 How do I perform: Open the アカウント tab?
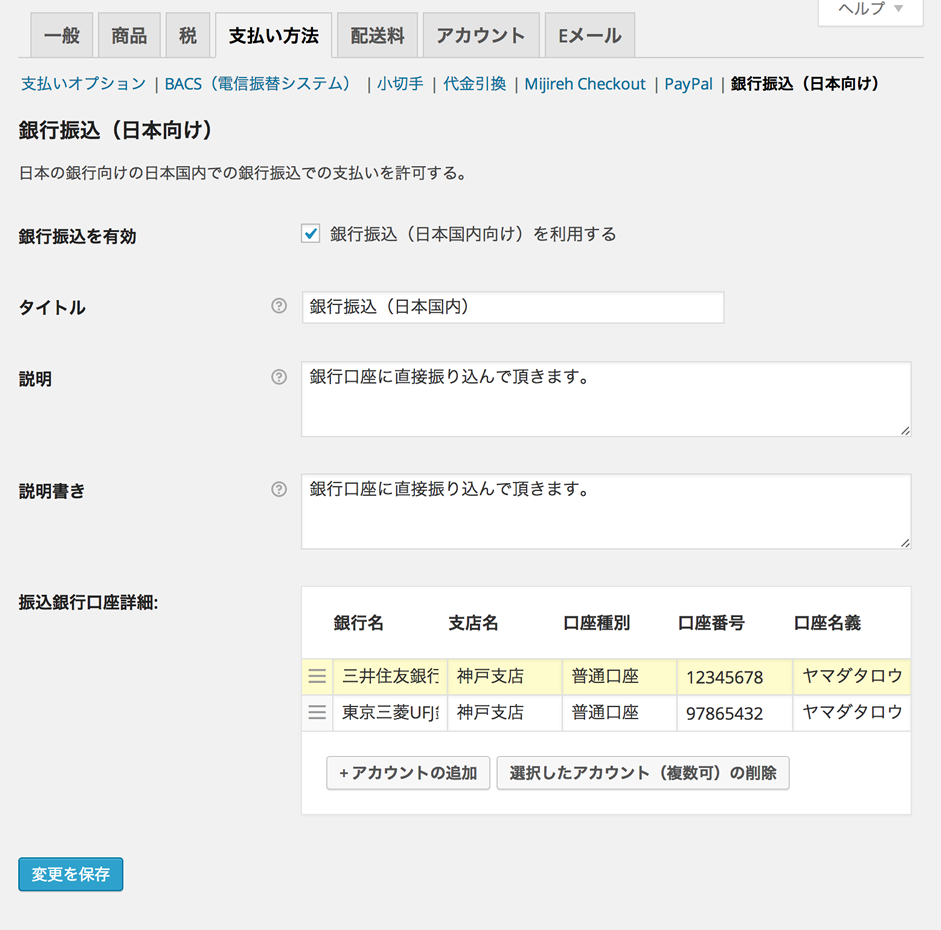[x=481, y=35]
